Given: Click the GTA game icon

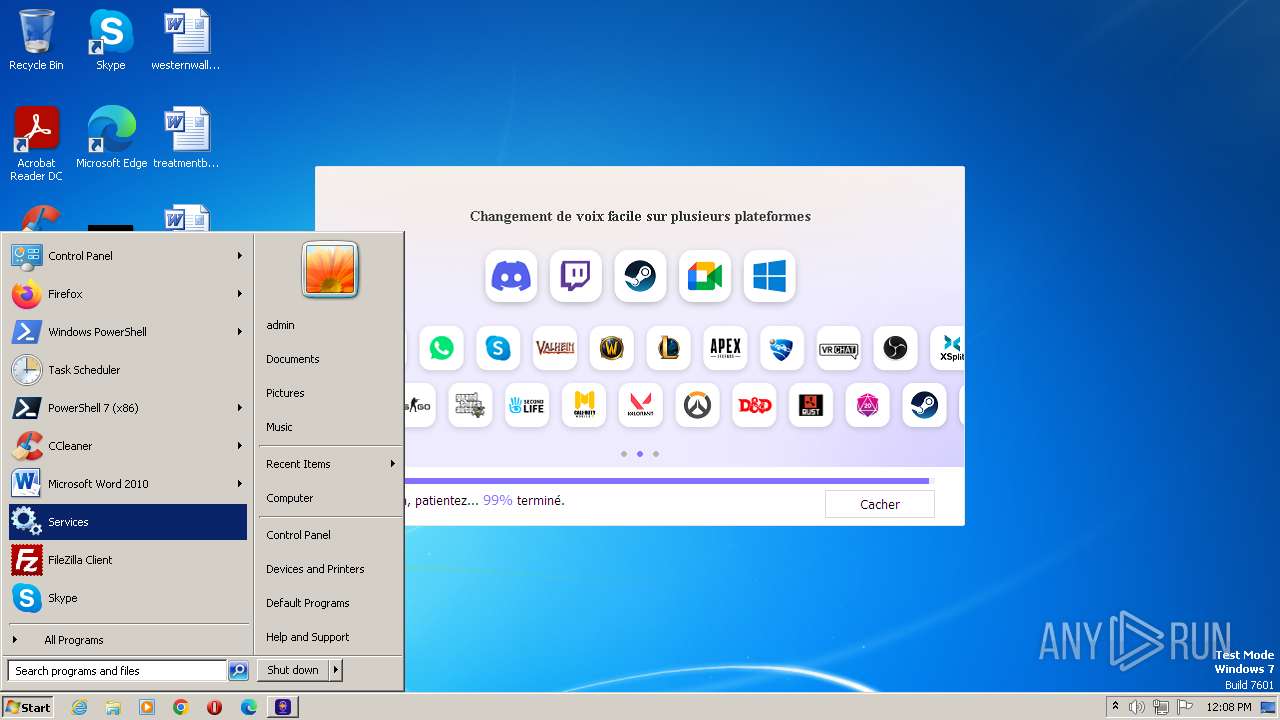Looking at the screenshot, I should tap(470, 405).
